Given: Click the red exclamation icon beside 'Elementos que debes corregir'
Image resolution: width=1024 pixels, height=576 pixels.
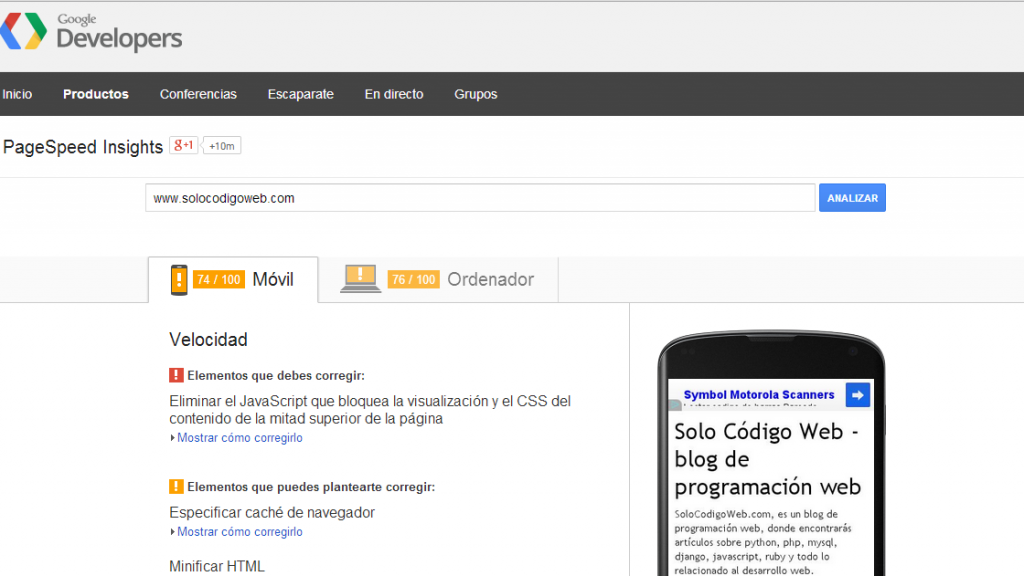Looking at the screenshot, I should tap(176, 376).
